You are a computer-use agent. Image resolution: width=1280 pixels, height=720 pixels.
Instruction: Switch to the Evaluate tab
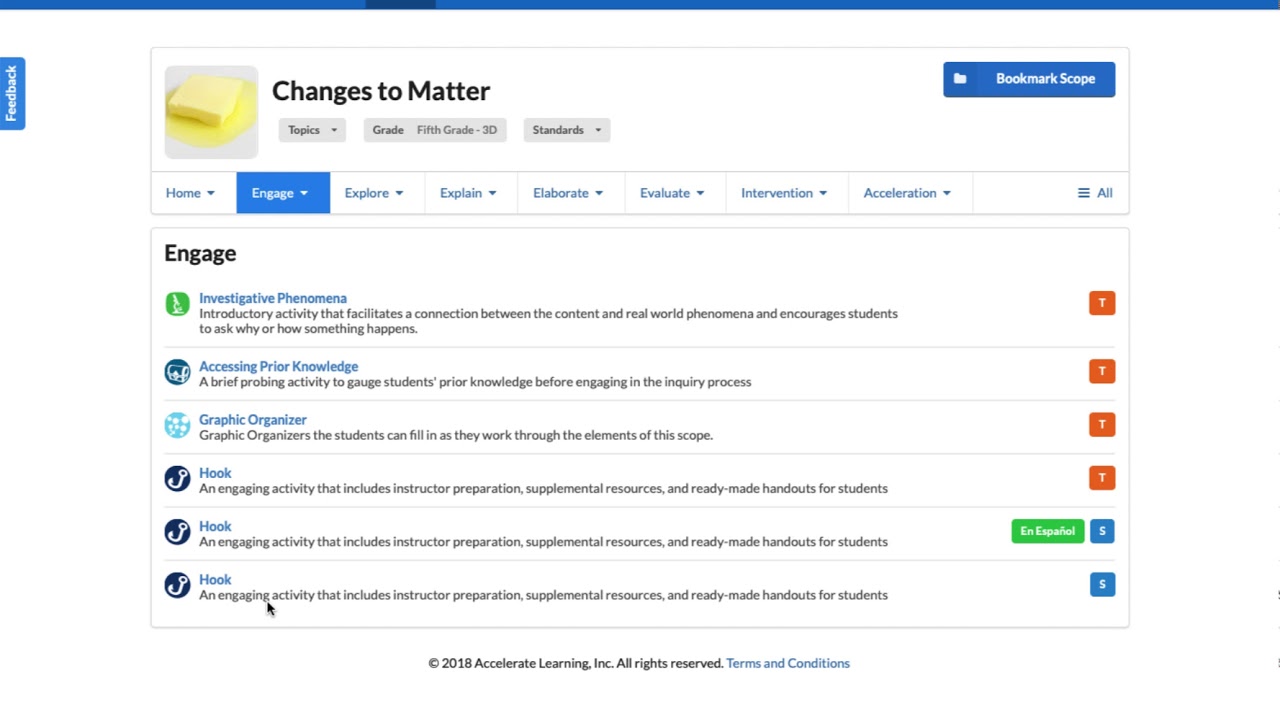coord(672,193)
